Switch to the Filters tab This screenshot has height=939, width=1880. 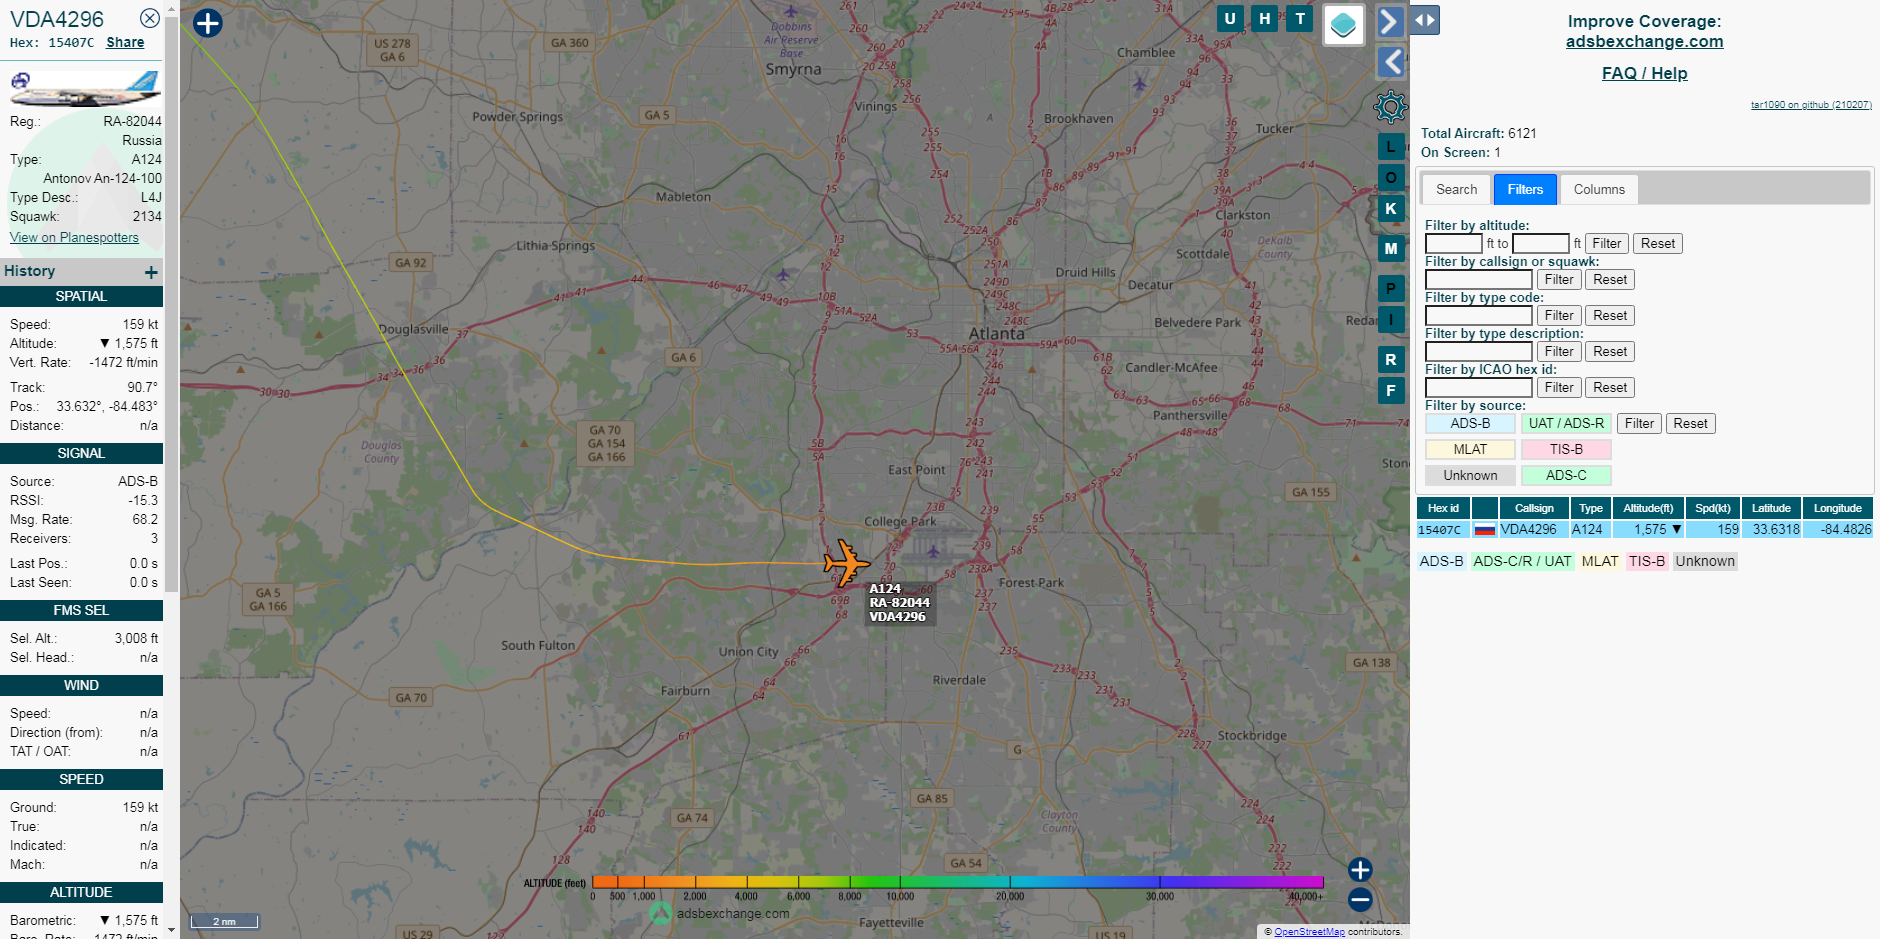(1525, 189)
